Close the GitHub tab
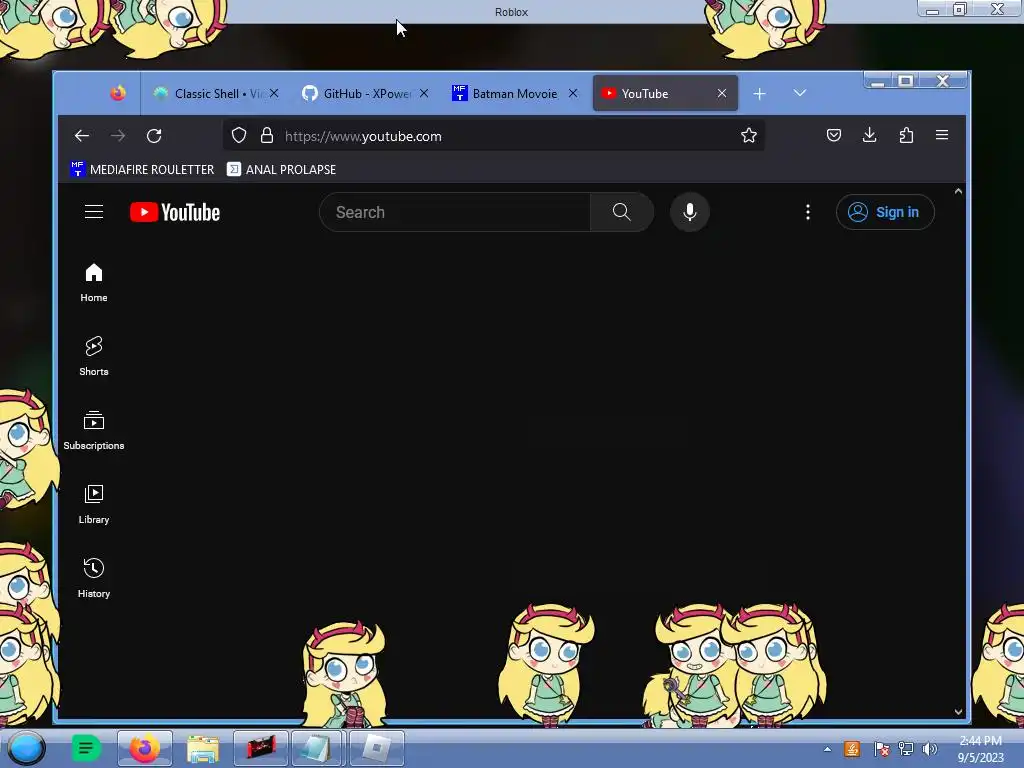The height and width of the screenshot is (768, 1024). click(x=424, y=93)
